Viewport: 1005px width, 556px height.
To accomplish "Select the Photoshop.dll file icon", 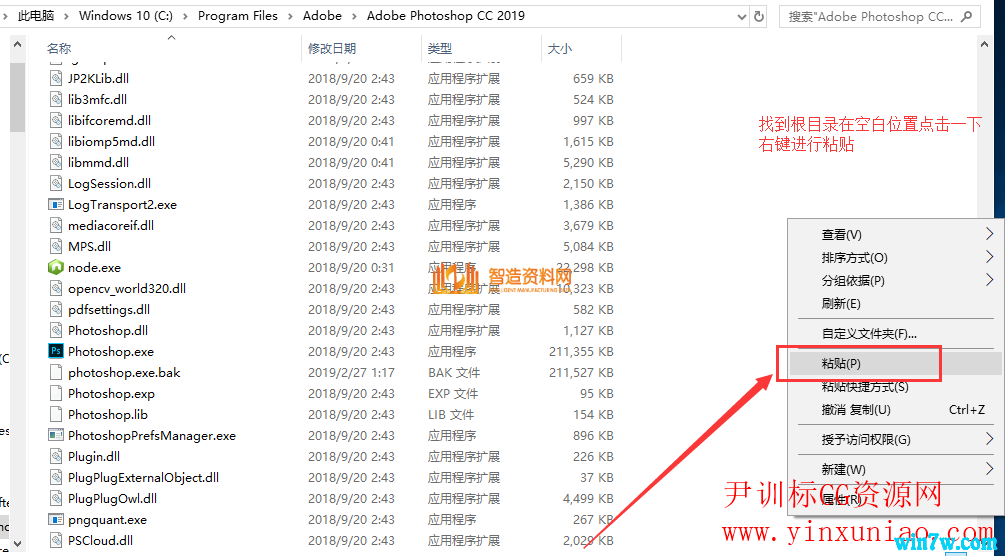I will click(x=56, y=330).
